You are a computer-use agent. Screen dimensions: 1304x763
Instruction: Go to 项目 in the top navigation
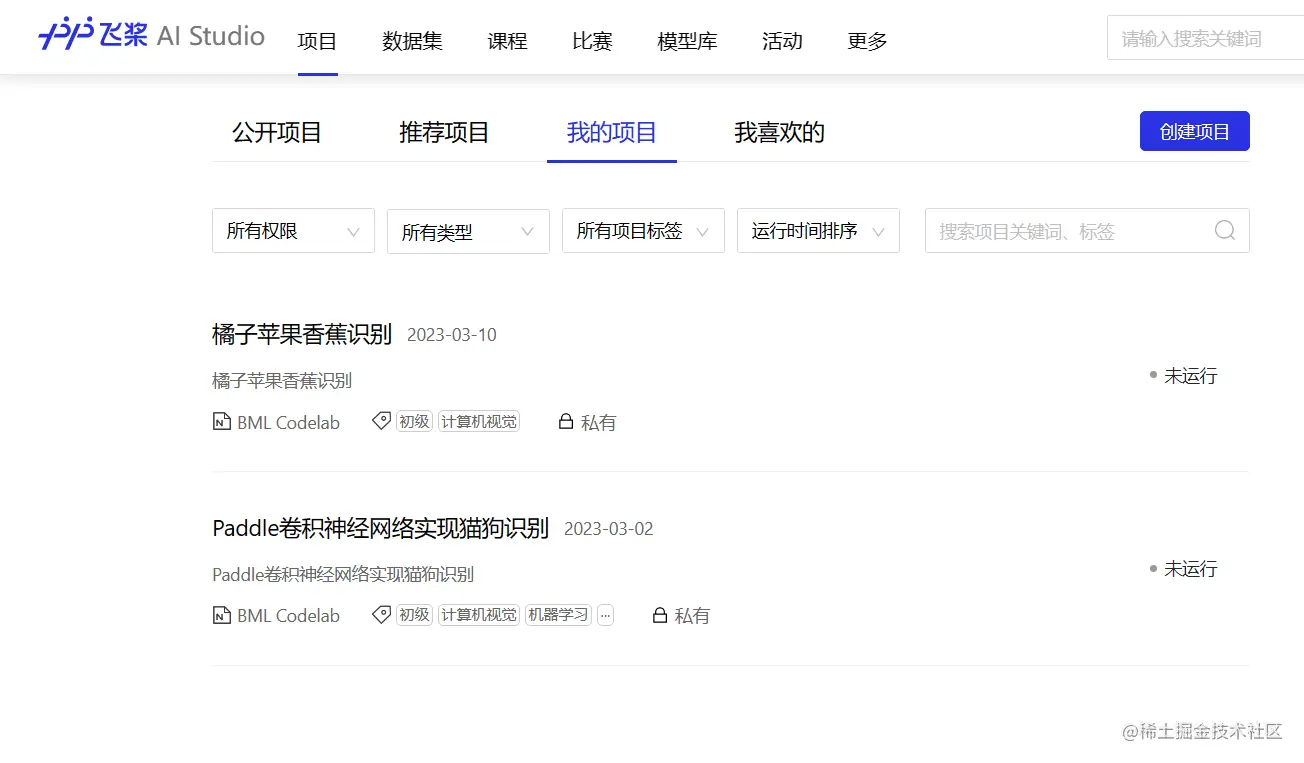click(x=318, y=41)
